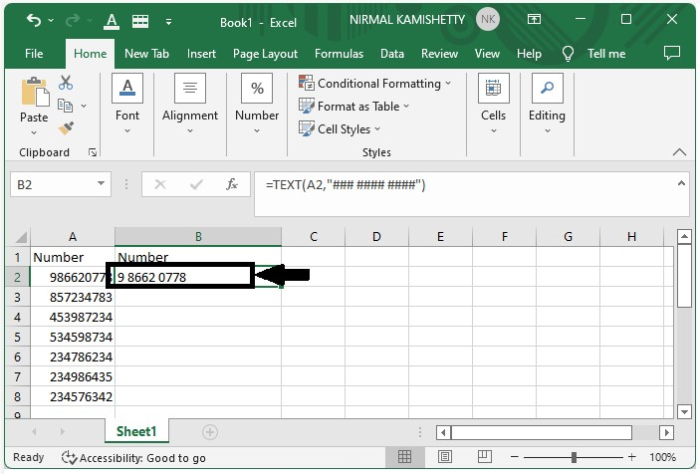Open Format as Table dropdown
The image size is (700, 474).
(406, 106)
